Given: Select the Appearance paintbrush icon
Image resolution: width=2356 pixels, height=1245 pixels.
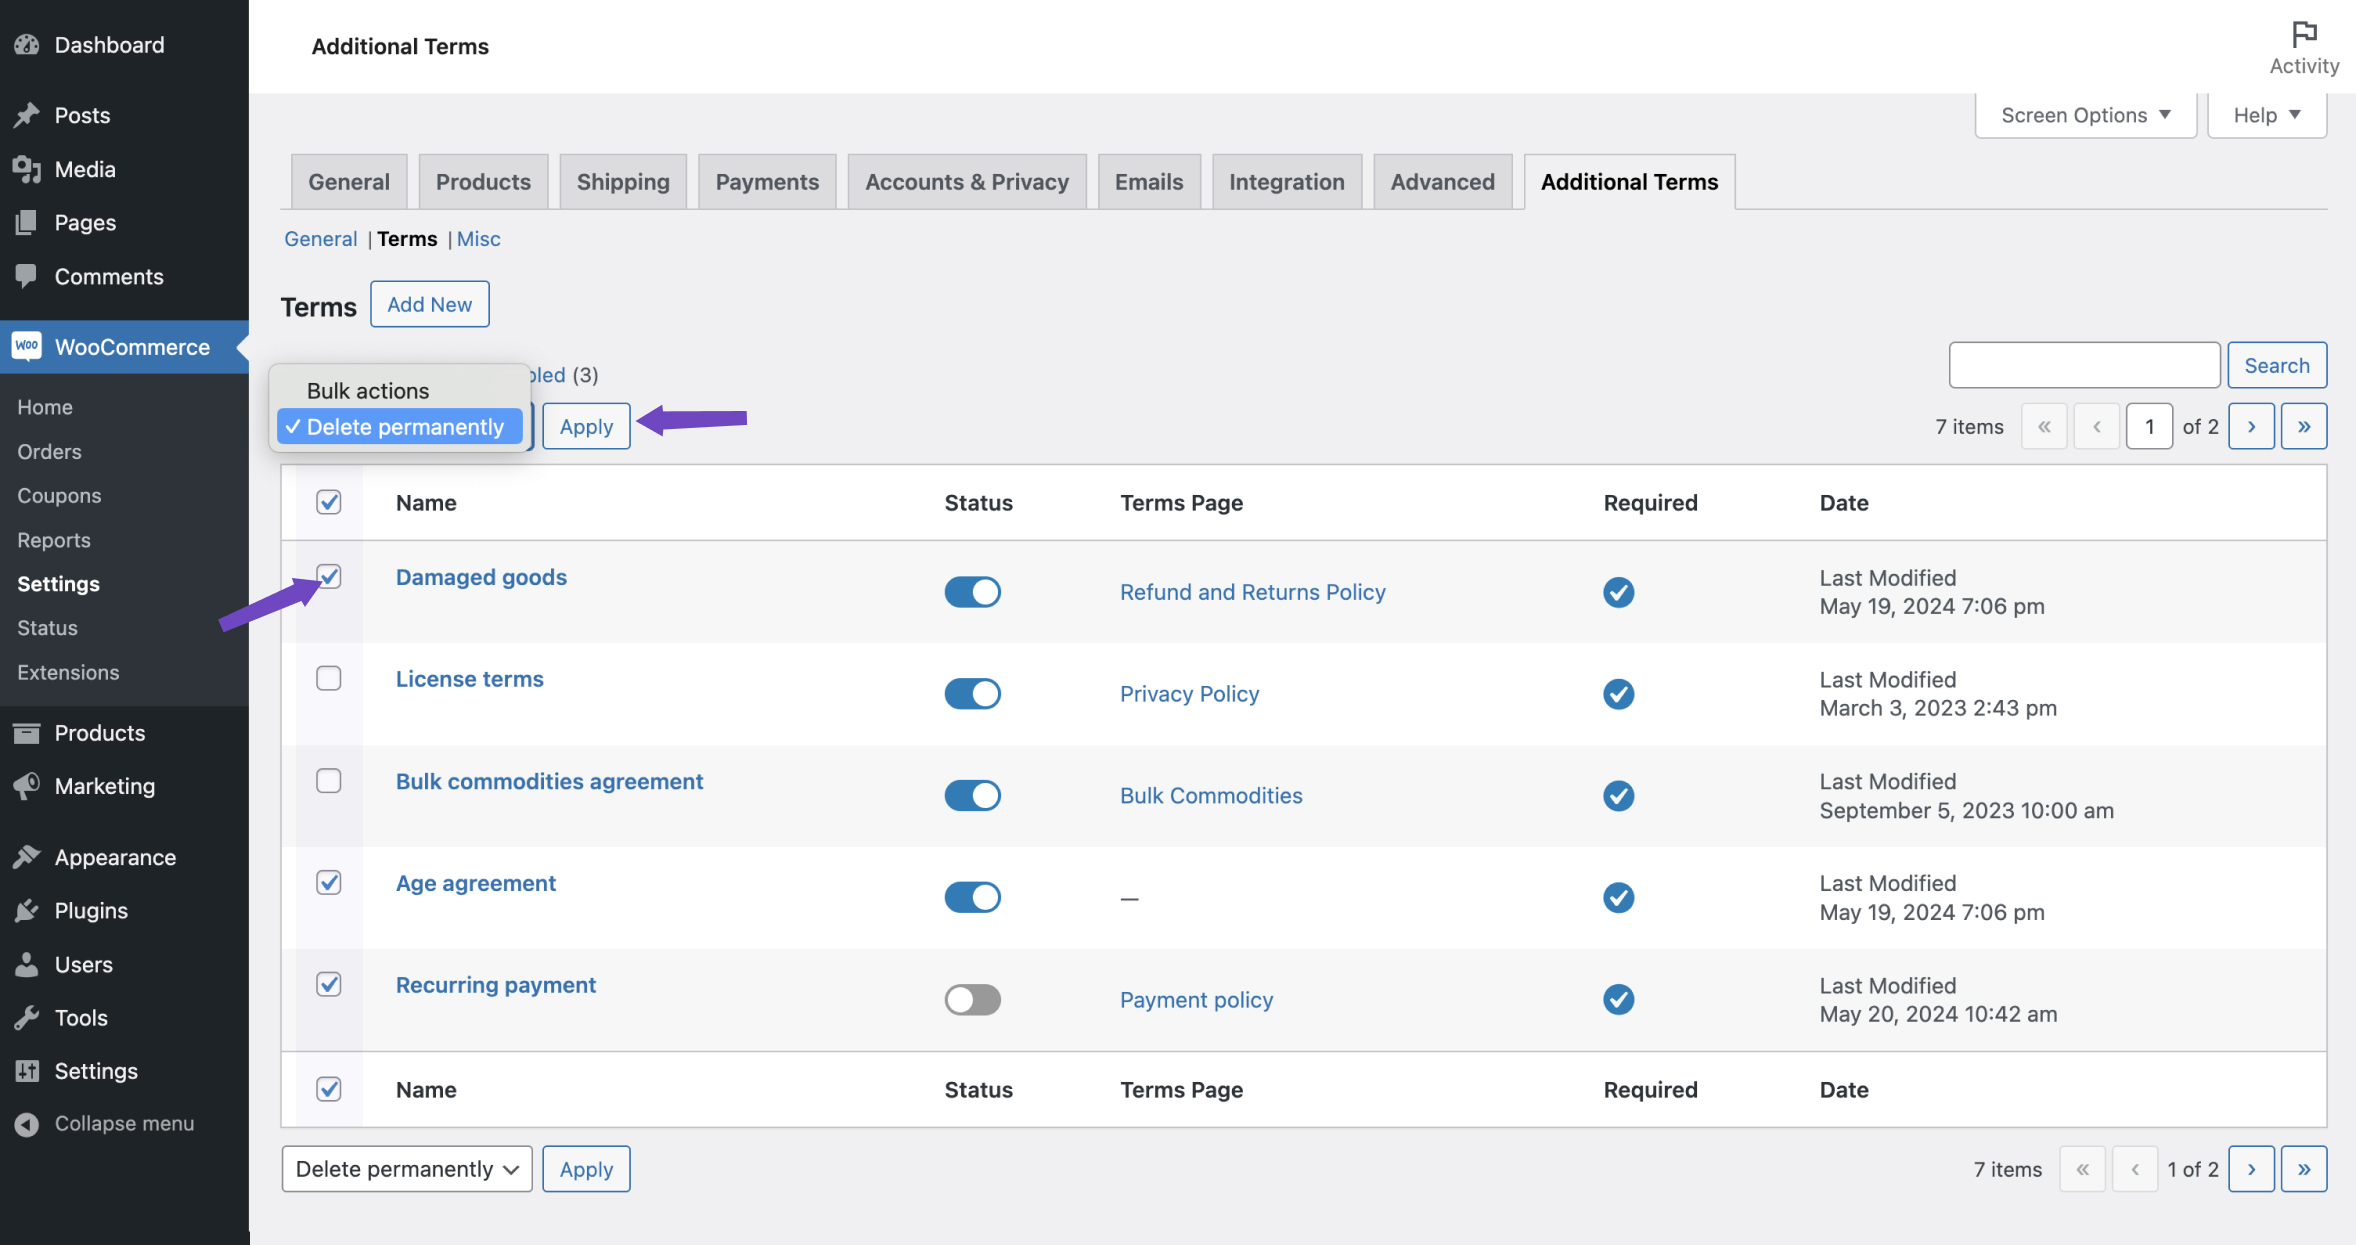Looking at the screenshot, I should point(27,857).
